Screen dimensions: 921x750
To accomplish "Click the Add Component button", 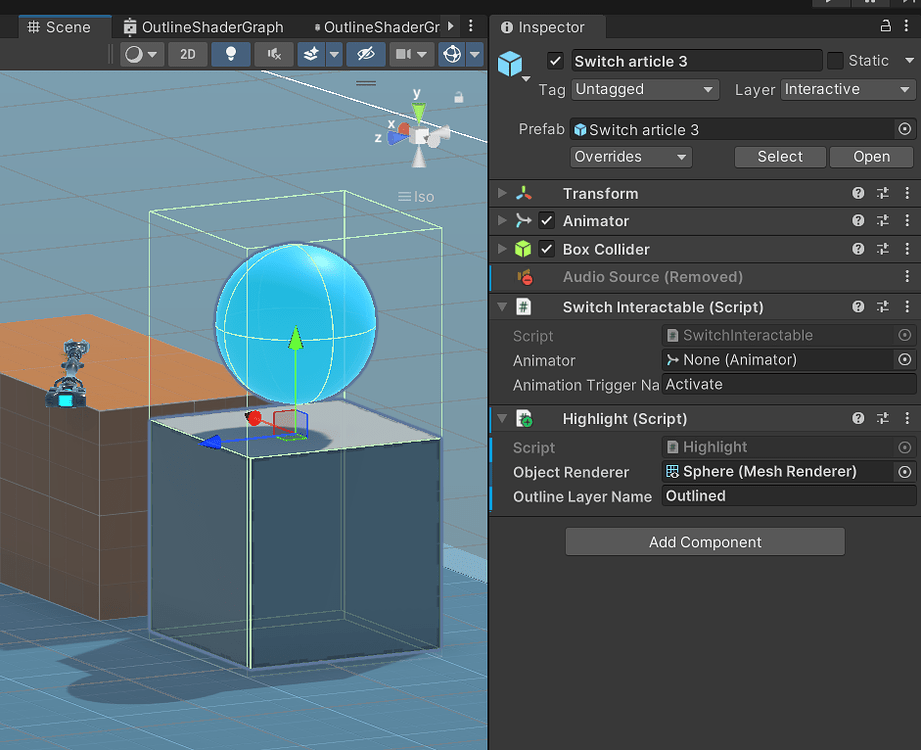I will 704,541.
